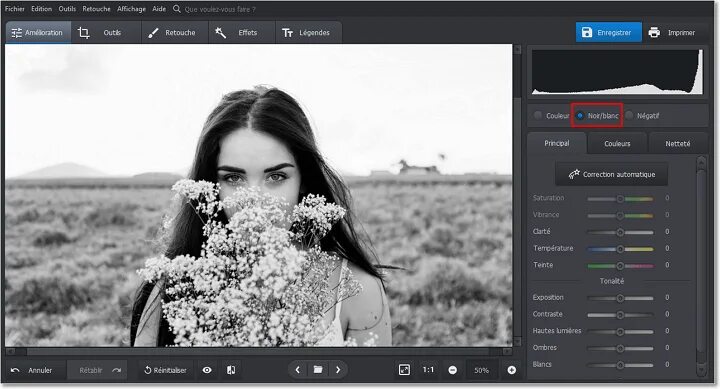Open the Fichier menu

coord(15,9)
